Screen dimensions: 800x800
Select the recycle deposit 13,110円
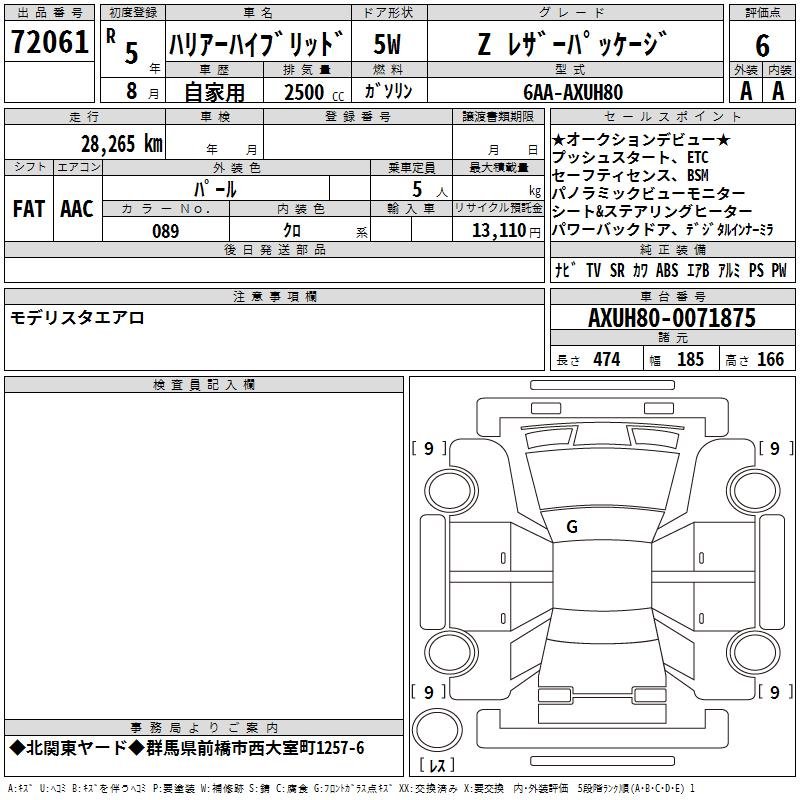[506, 231]
